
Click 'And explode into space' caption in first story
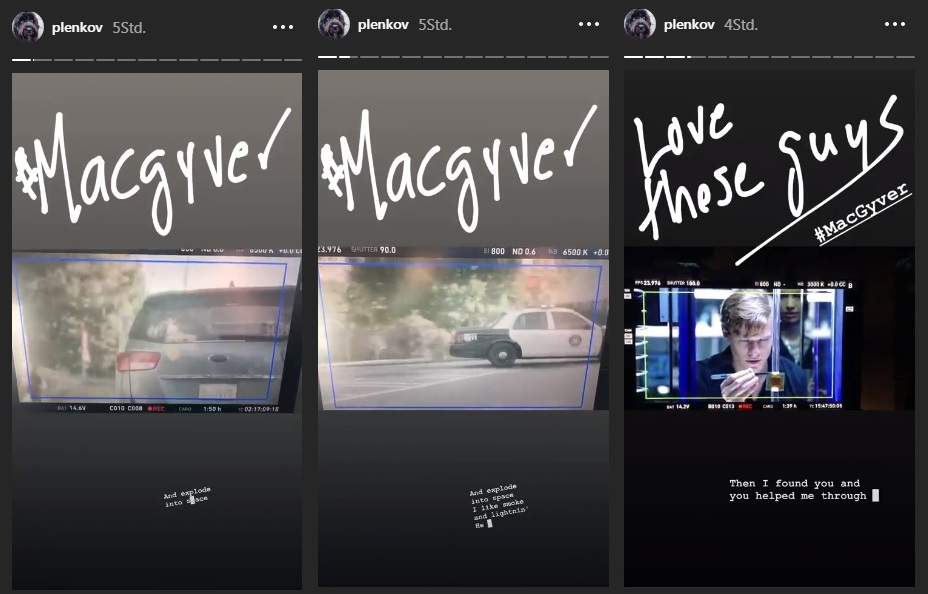pyautogui.click(x=187, y=496)
